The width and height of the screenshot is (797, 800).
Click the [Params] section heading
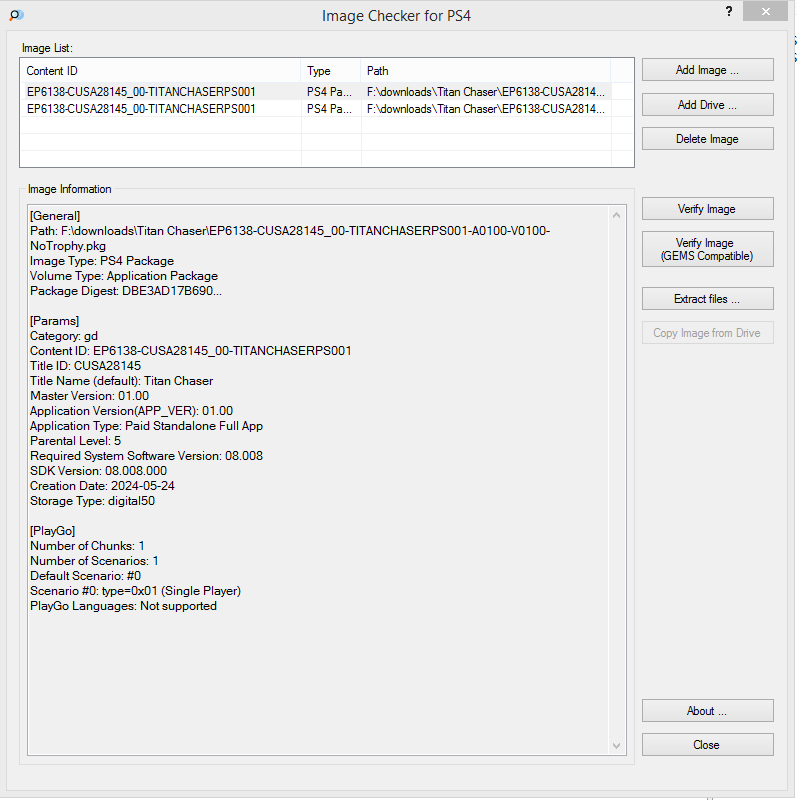[x=55, y=321]
